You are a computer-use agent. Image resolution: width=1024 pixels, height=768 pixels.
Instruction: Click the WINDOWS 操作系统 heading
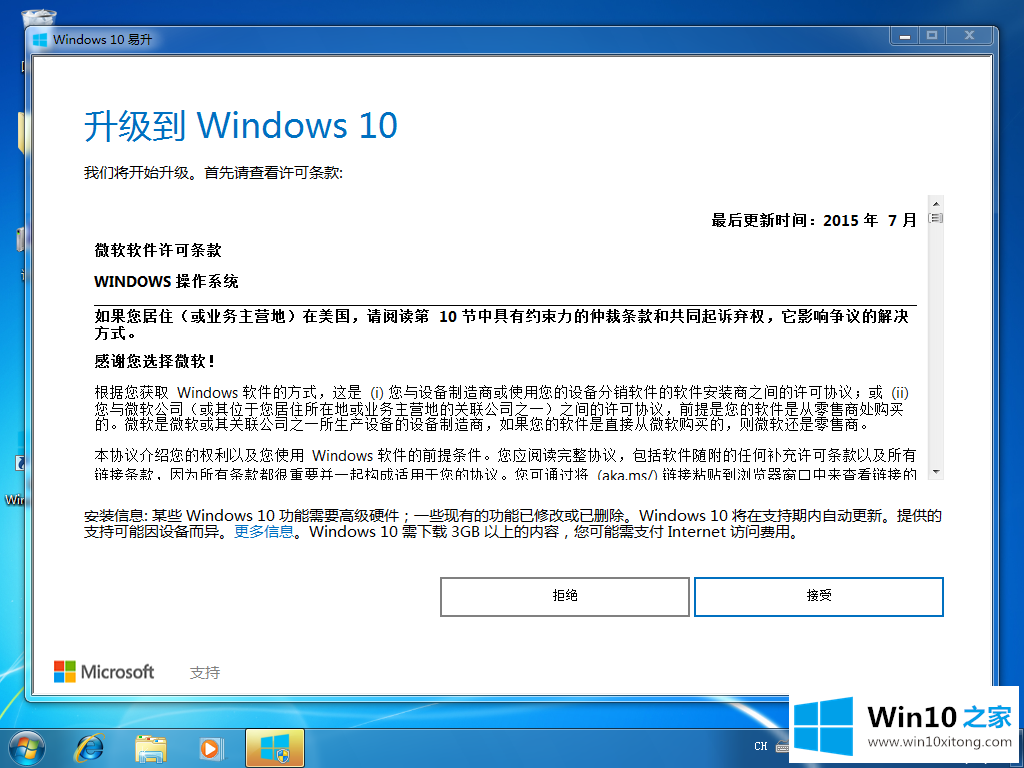pos(167,281)
